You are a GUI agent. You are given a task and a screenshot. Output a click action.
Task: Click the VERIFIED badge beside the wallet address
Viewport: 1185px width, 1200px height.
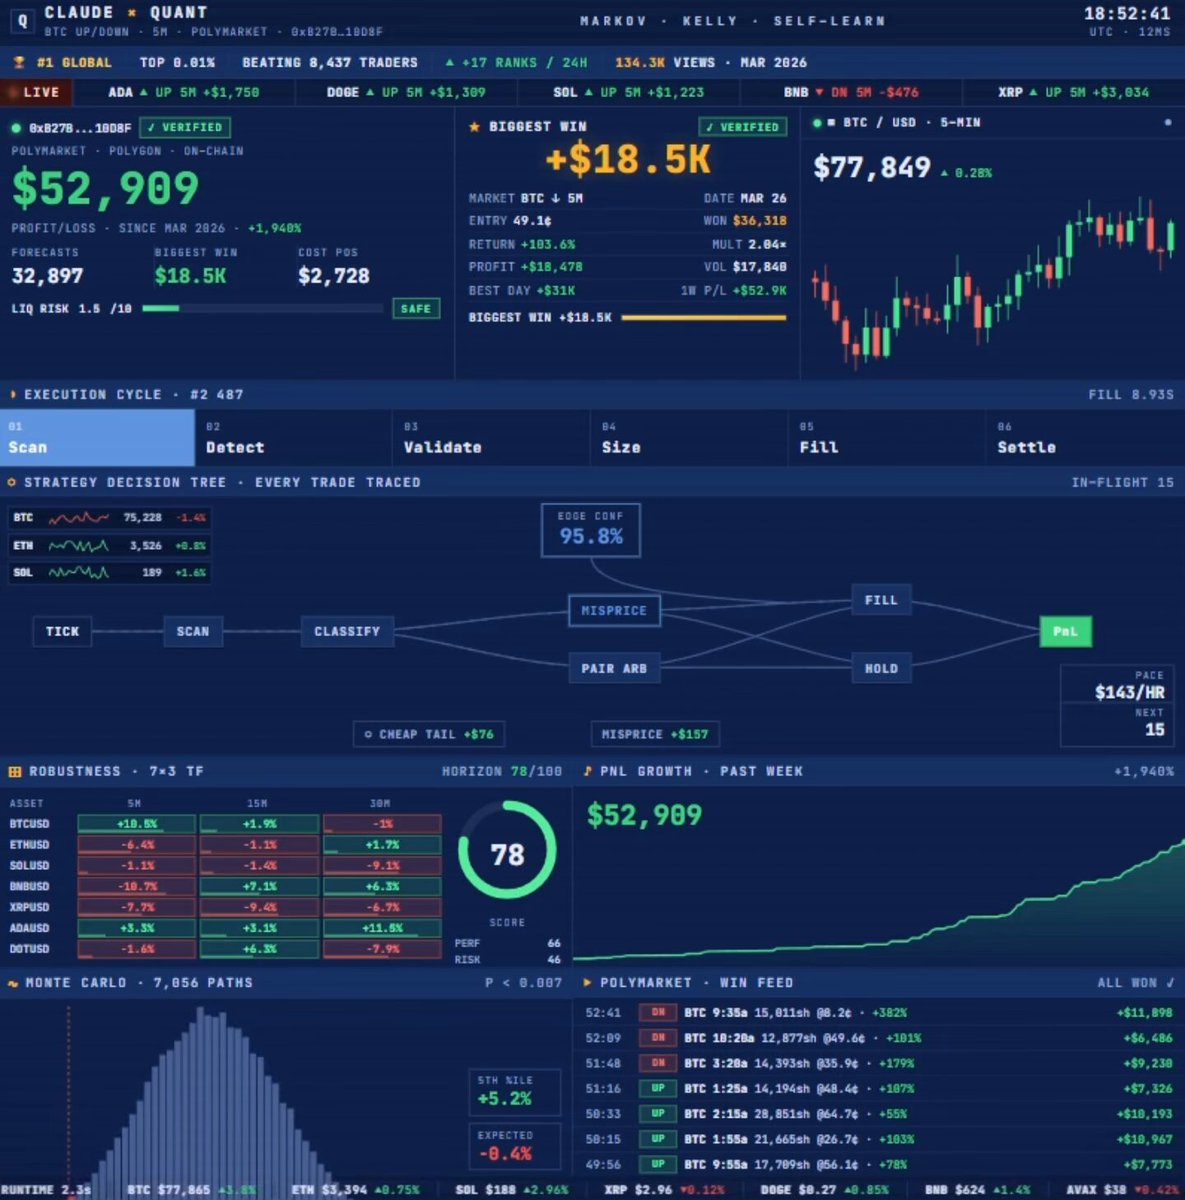point(185,128)
